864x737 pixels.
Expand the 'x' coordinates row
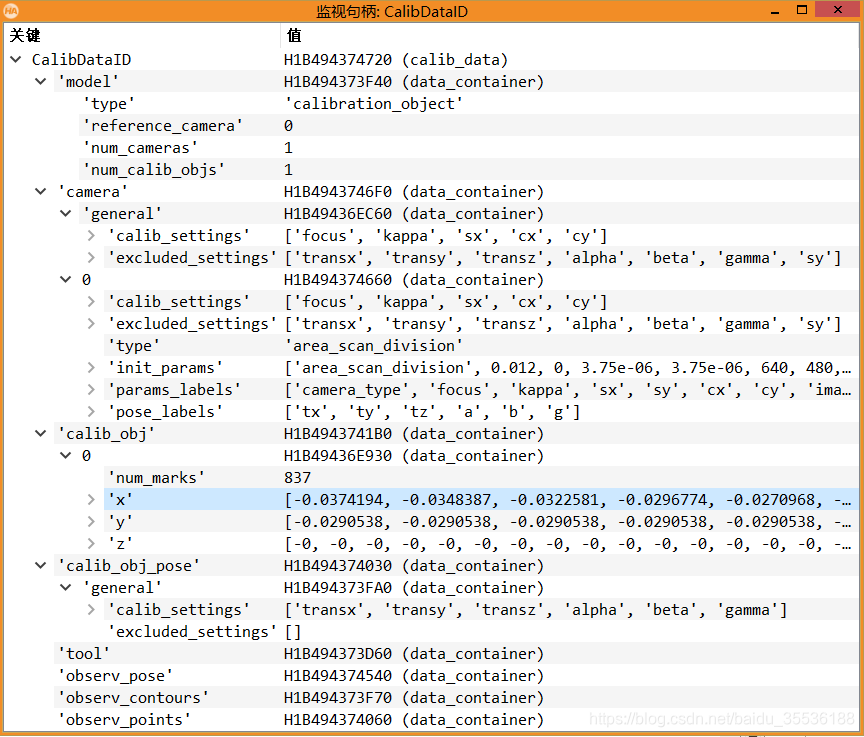pos(91,500)
